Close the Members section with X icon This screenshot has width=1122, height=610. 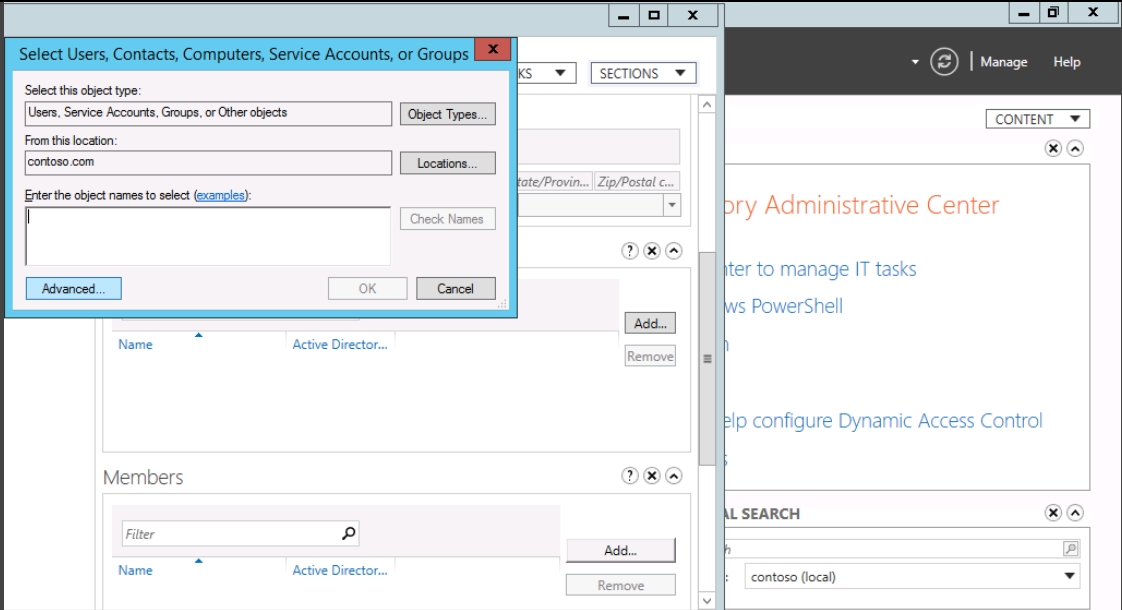tap(652, 476)
